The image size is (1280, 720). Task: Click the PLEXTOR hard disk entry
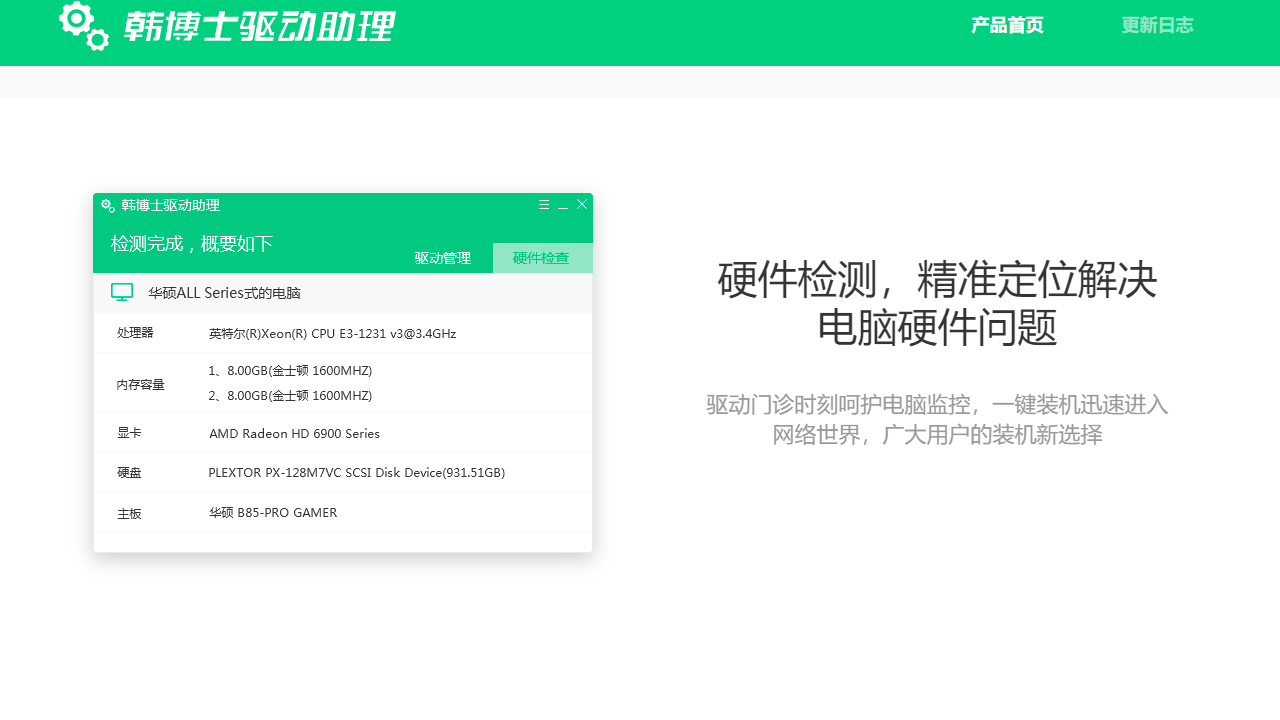click(357, 472)
